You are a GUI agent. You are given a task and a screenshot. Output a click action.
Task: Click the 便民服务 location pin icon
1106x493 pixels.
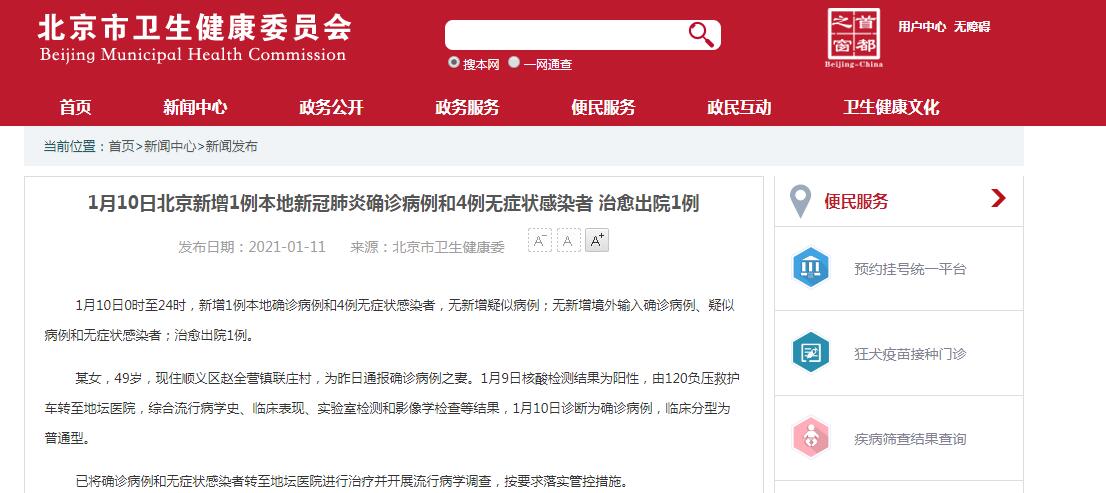800,201
